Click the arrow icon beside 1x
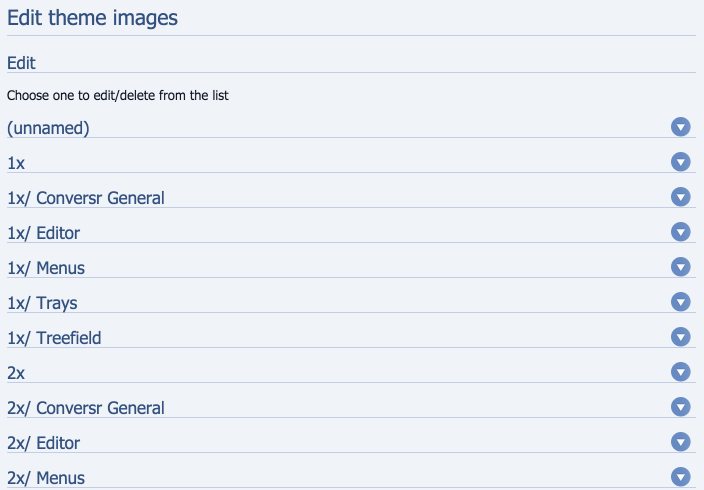704x490 pixels. coord(681,162)
